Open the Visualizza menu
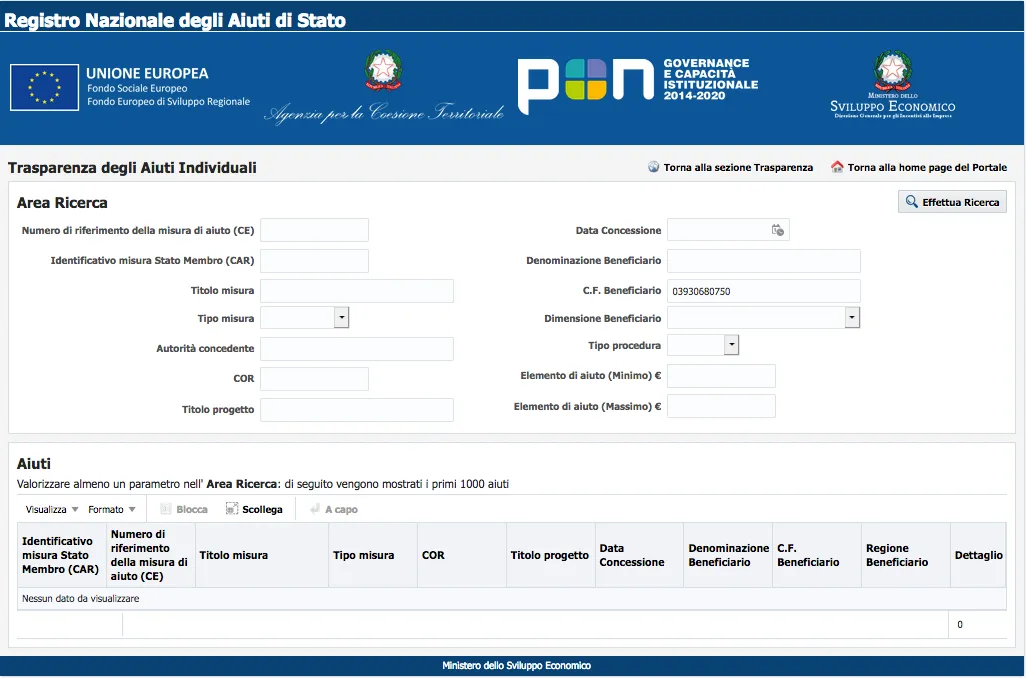The image size is (1026, 678). pos(52,509)
